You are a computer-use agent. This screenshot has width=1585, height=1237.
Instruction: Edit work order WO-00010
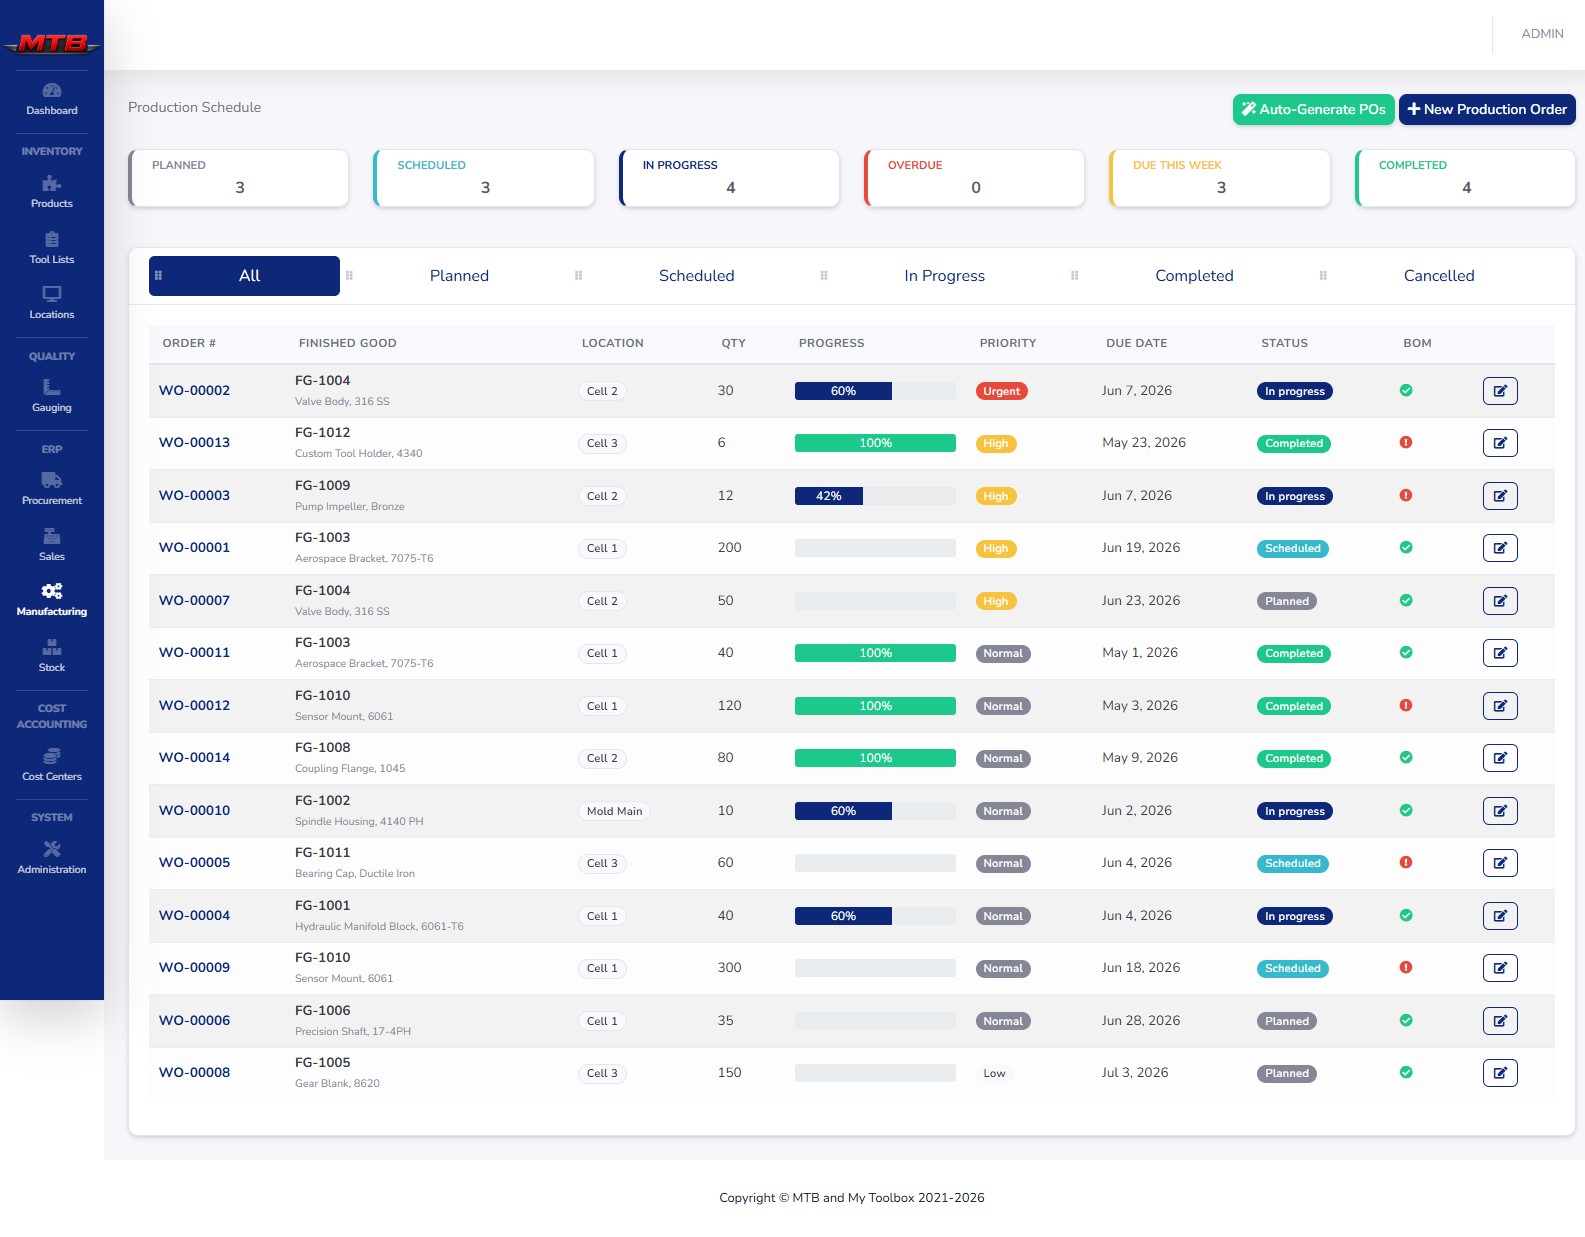[x=1500, y=811]
